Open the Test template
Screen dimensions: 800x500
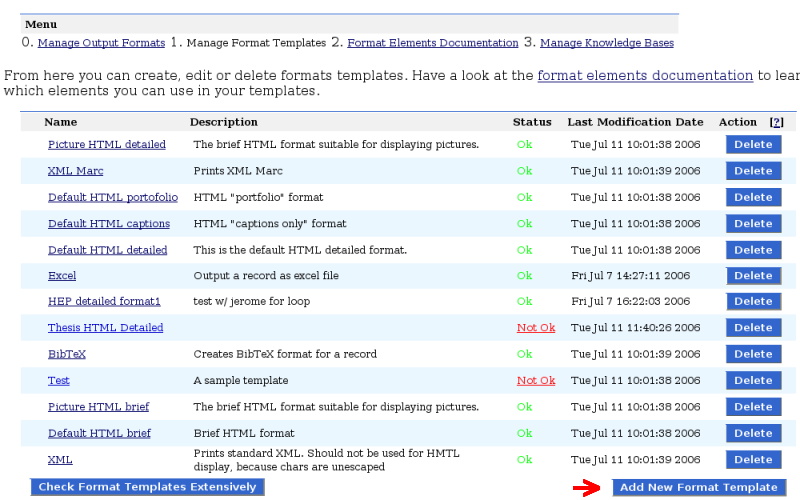click(x=59, y=381)
